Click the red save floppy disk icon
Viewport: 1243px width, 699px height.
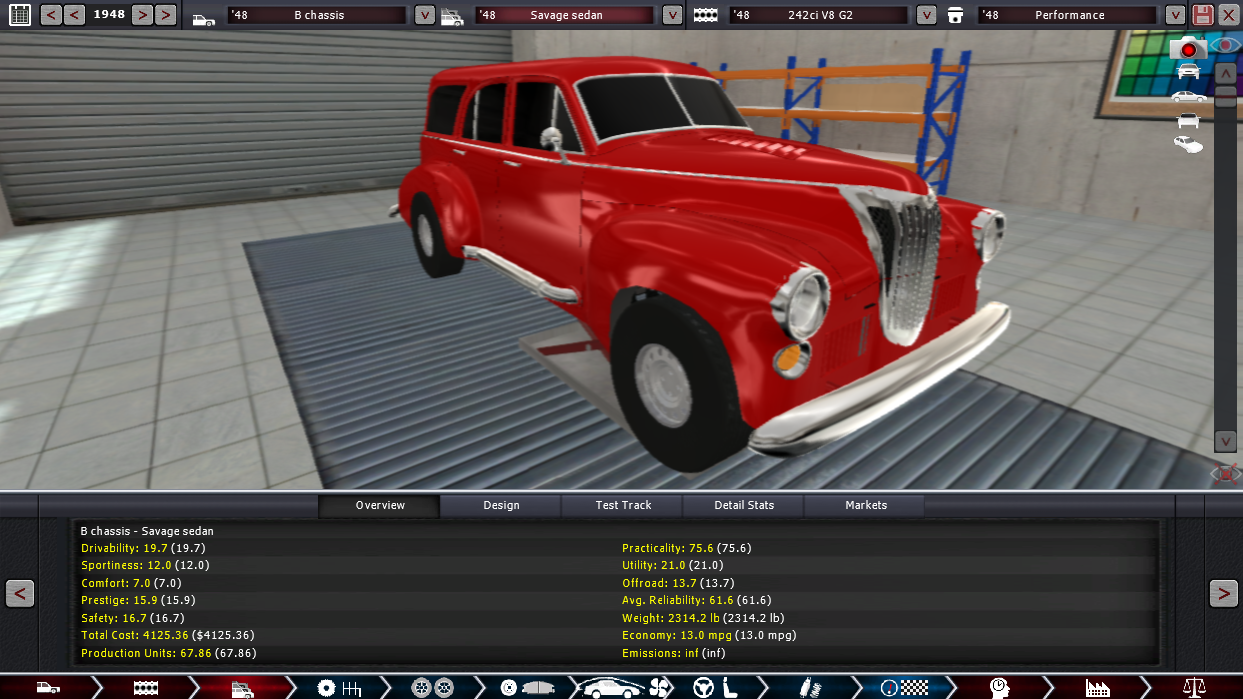pyautogui.click(x=1203, y=15)
